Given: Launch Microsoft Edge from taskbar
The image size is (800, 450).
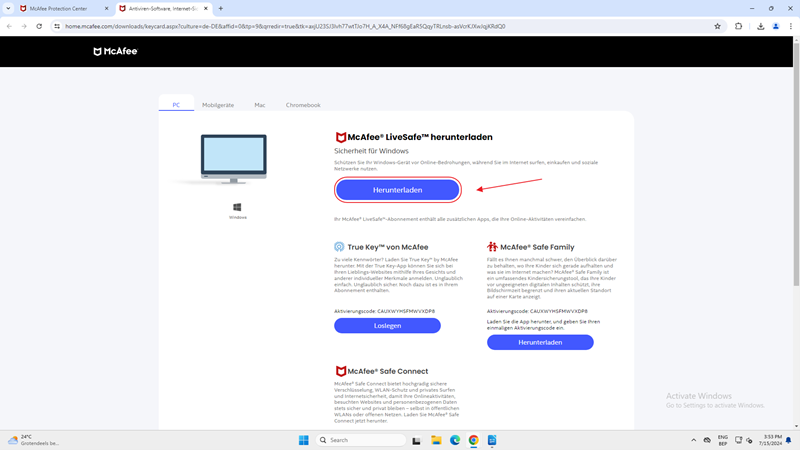Looking at the screenshot, I should pos(455,440).
